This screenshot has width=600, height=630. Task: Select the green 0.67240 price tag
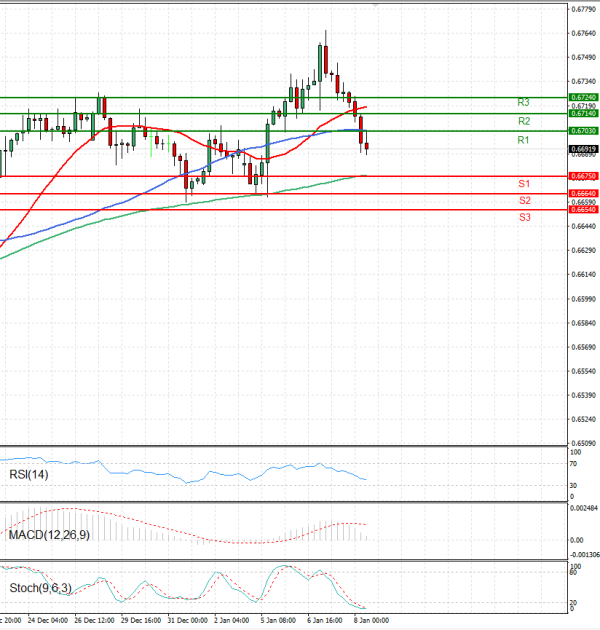[x=583, y=97]
